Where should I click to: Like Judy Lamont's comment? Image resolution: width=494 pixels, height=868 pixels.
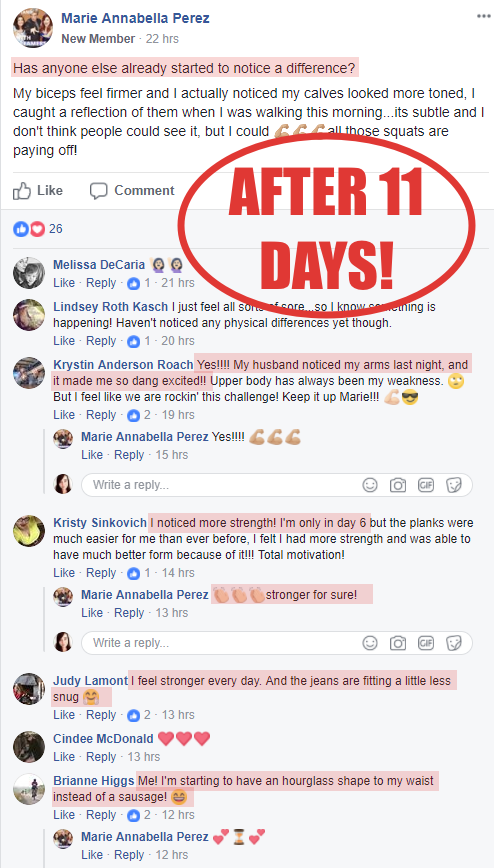click(x=64, y=715)
